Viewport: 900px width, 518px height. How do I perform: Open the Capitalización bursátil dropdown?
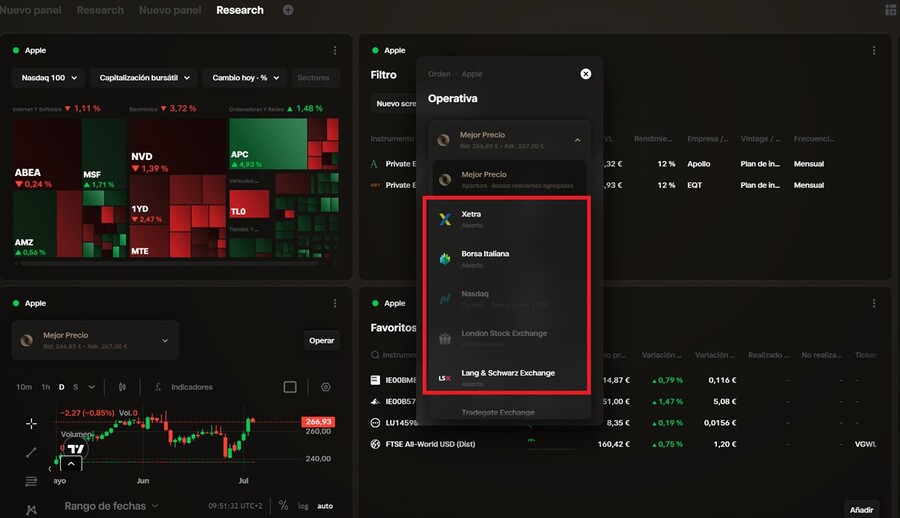click(x=143, y=78)
